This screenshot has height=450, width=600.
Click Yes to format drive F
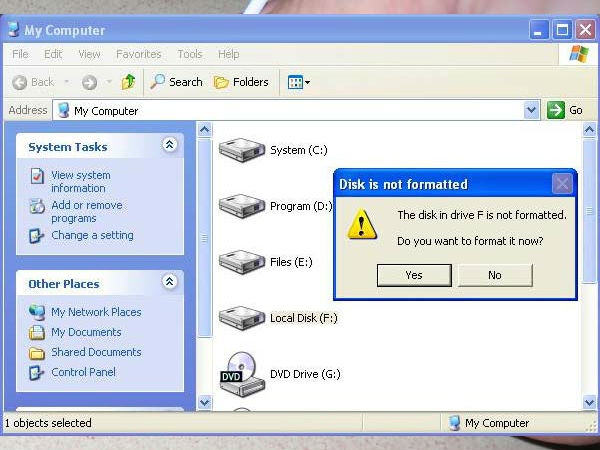[414, 275]
